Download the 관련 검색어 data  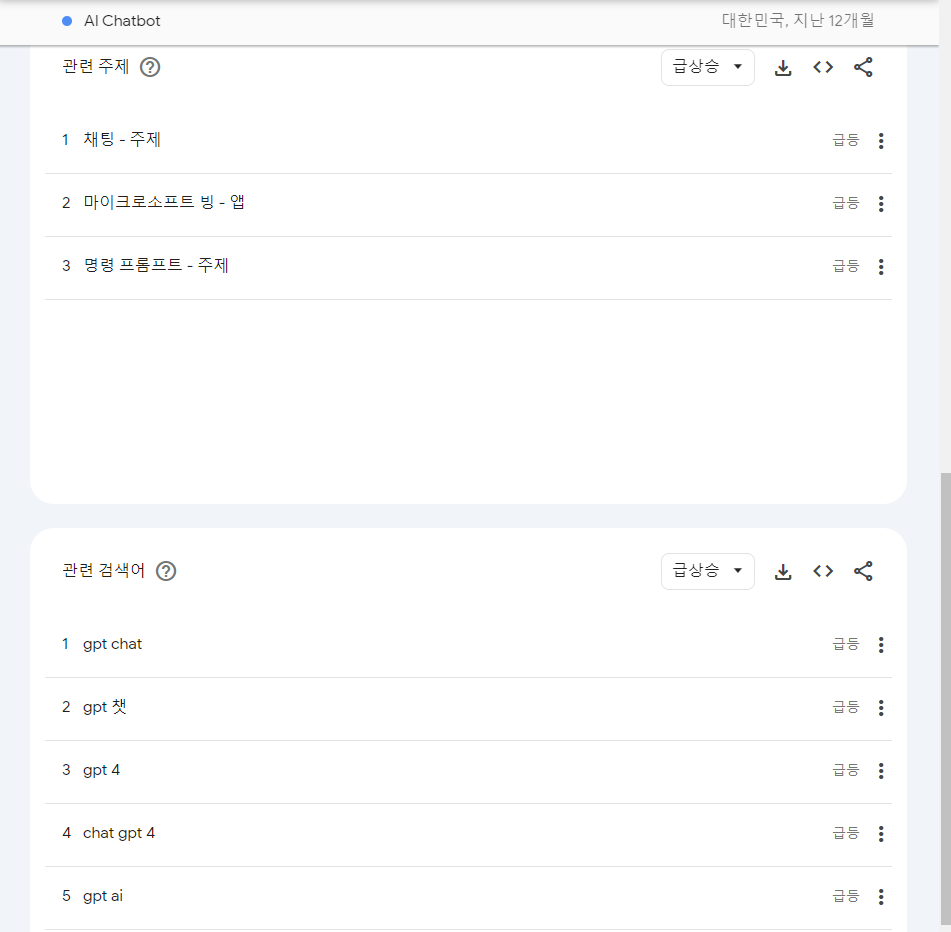click(783, 571)
